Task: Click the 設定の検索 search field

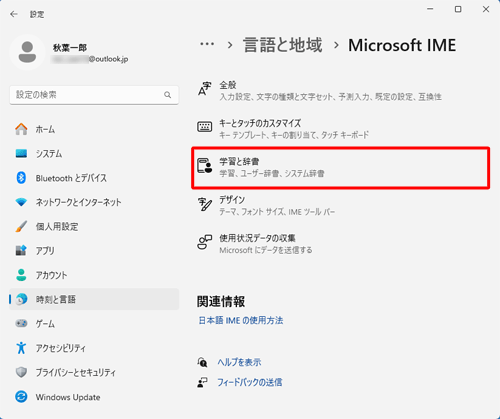Action: (x=94, y=95)
